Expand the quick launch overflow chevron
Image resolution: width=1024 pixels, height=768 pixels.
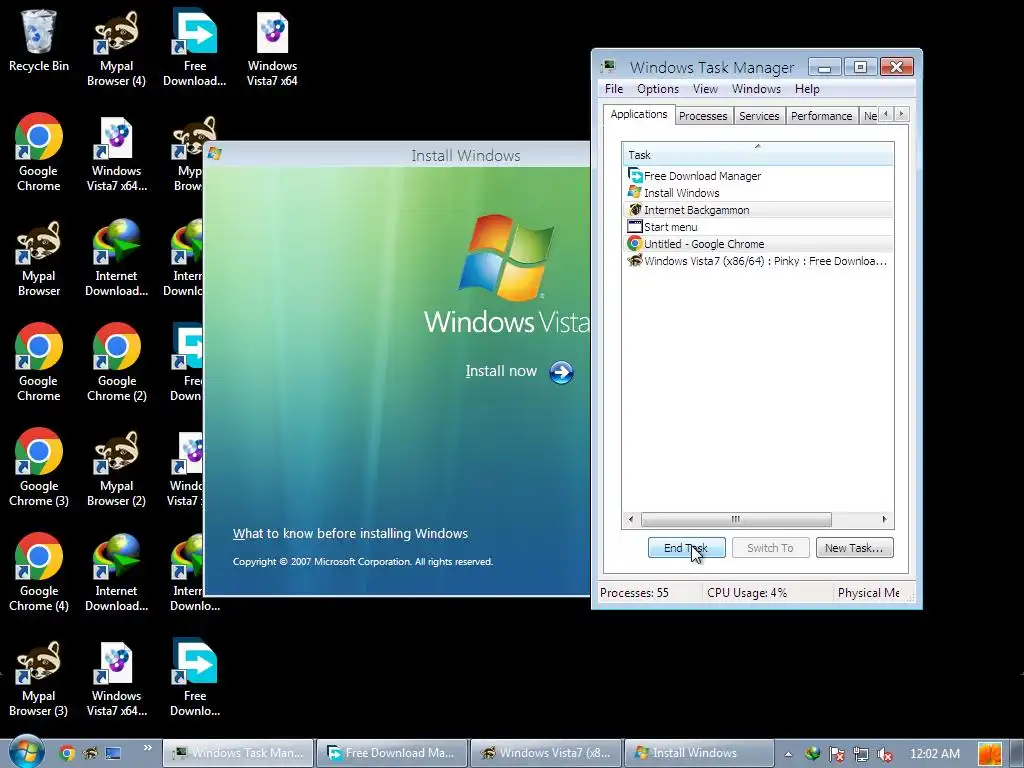point(147,748)
